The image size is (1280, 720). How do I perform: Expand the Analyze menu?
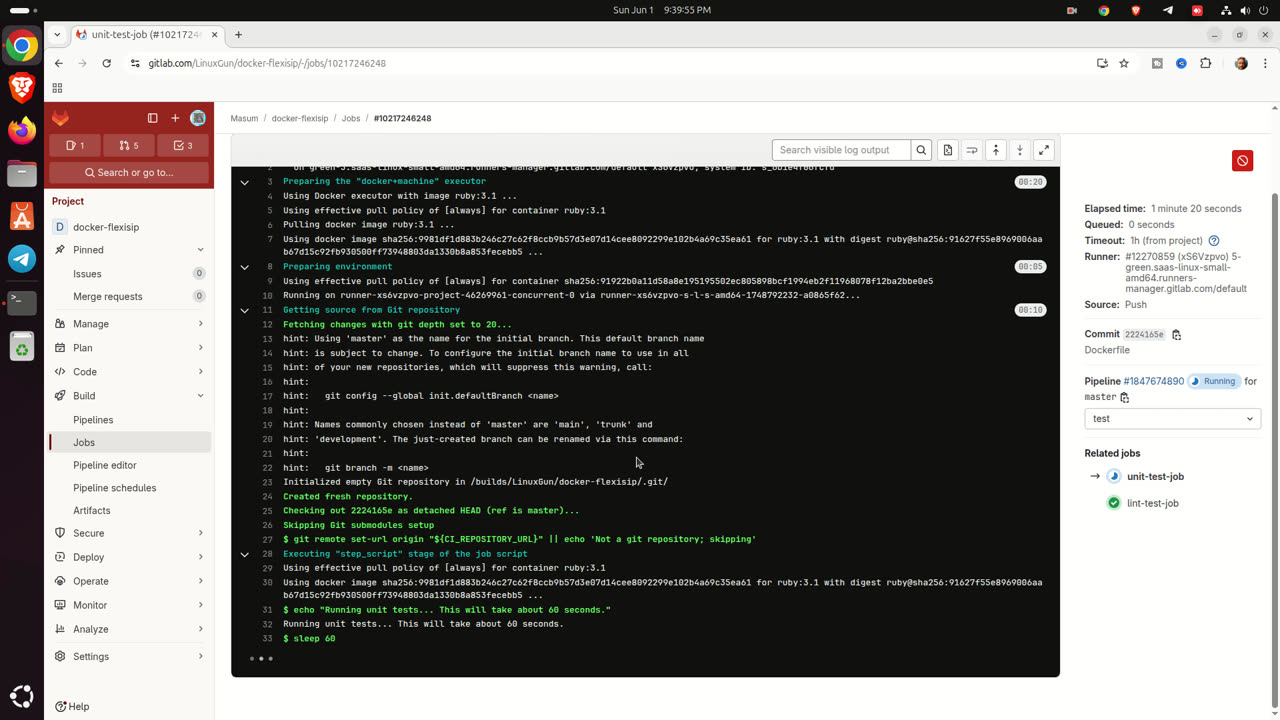[129, 629]
